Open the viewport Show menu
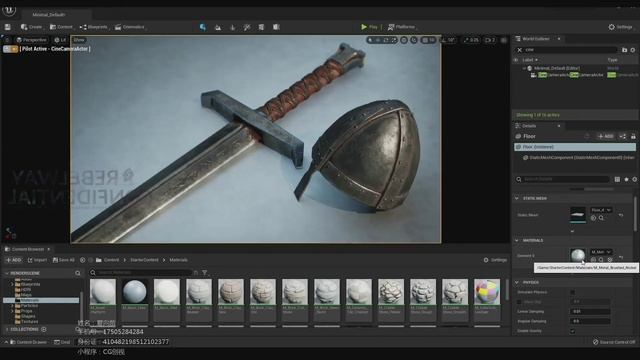640x360 pixels. tap(79, 40)
